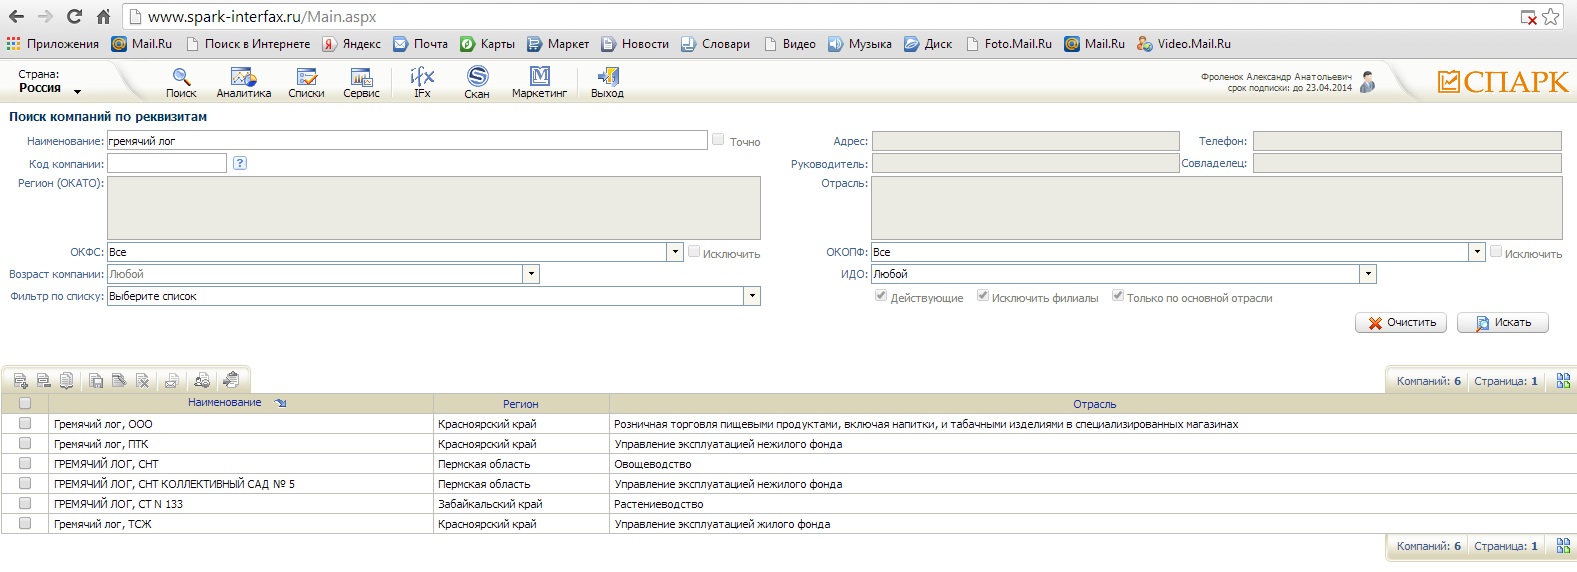The width and height of the screenshot is (1577, 572).
Task: Click the Выход logout icon
Action: [607, 78]
